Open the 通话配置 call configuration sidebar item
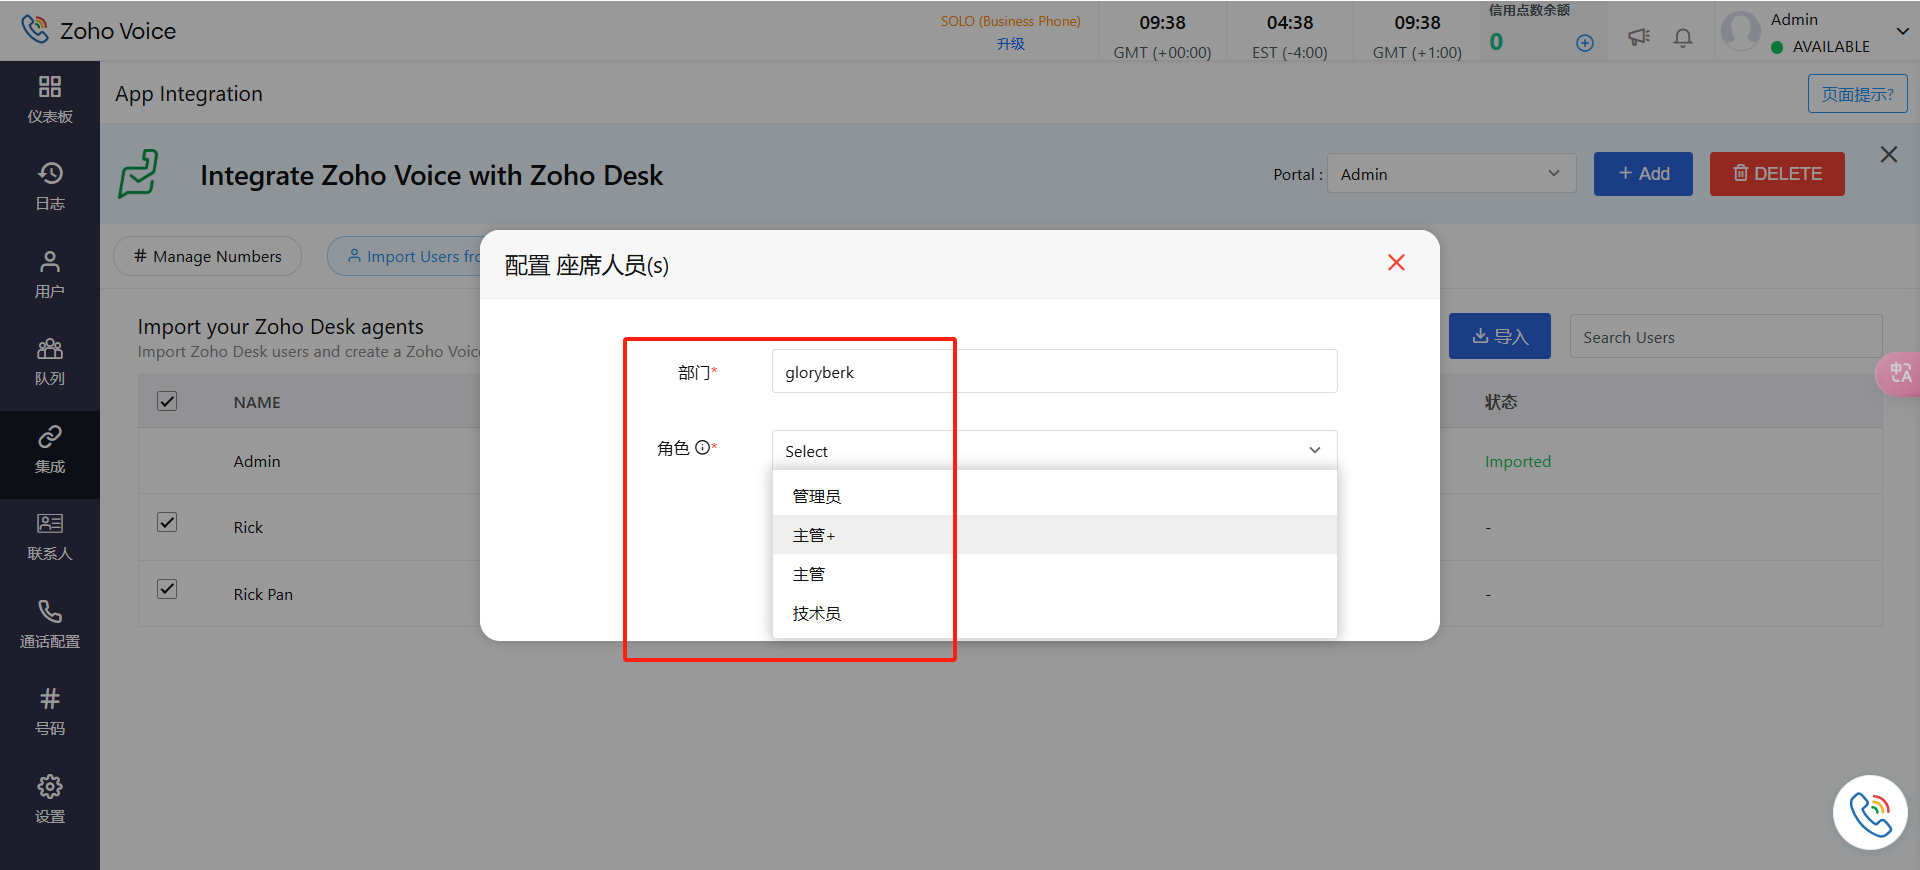 pyautogui.click(x=50, y=625)
